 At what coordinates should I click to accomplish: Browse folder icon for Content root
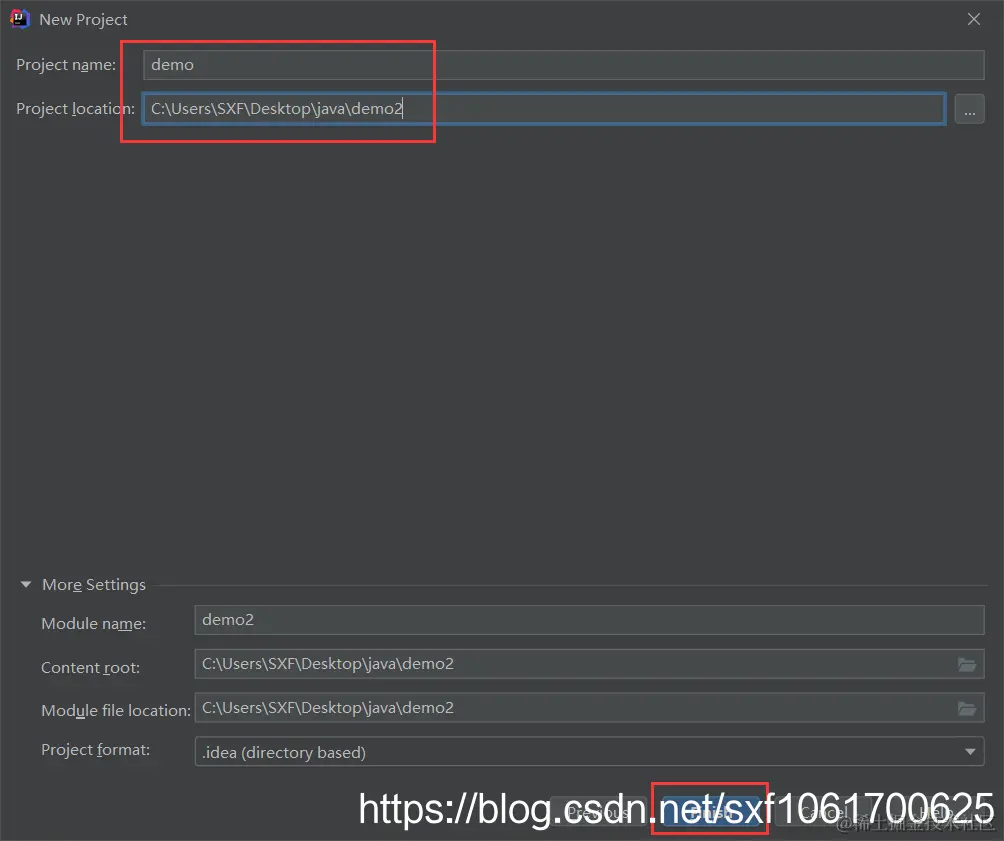click(967, 664)
